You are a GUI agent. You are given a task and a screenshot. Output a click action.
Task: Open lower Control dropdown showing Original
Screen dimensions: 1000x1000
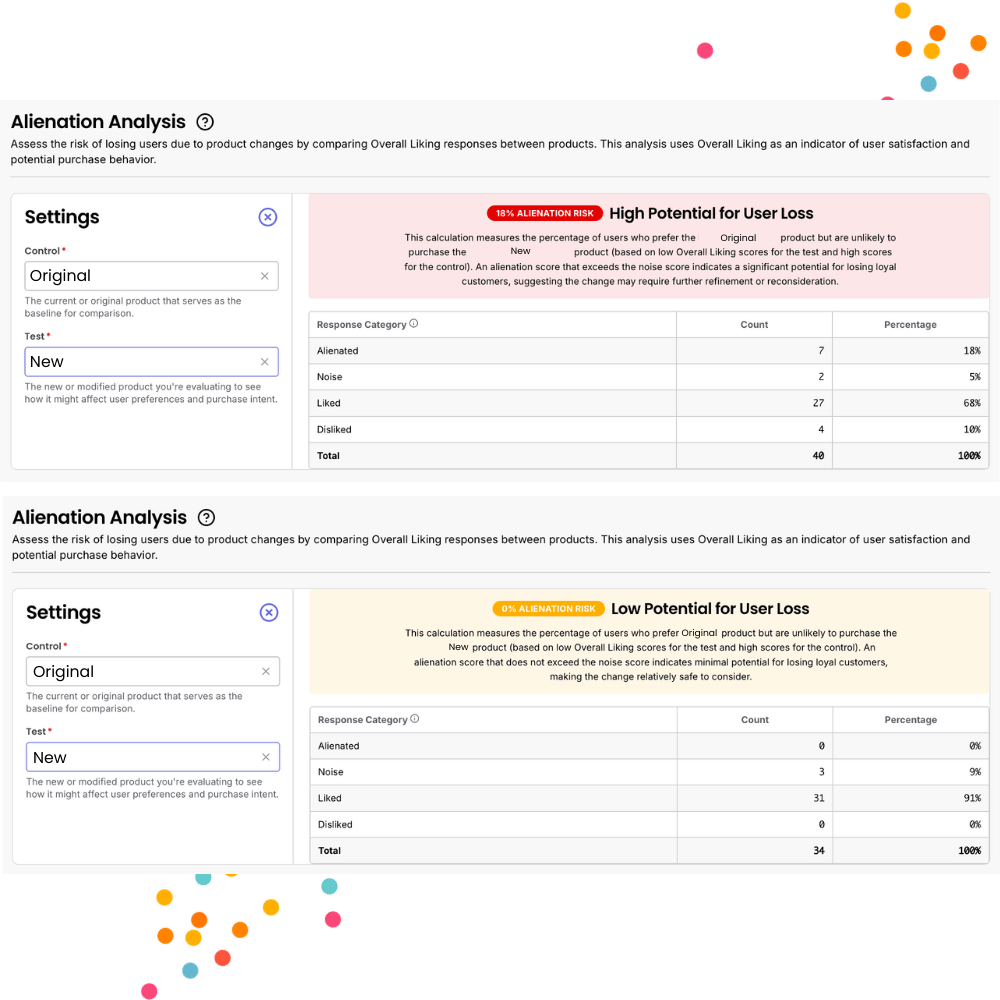[x=140, y=672]
